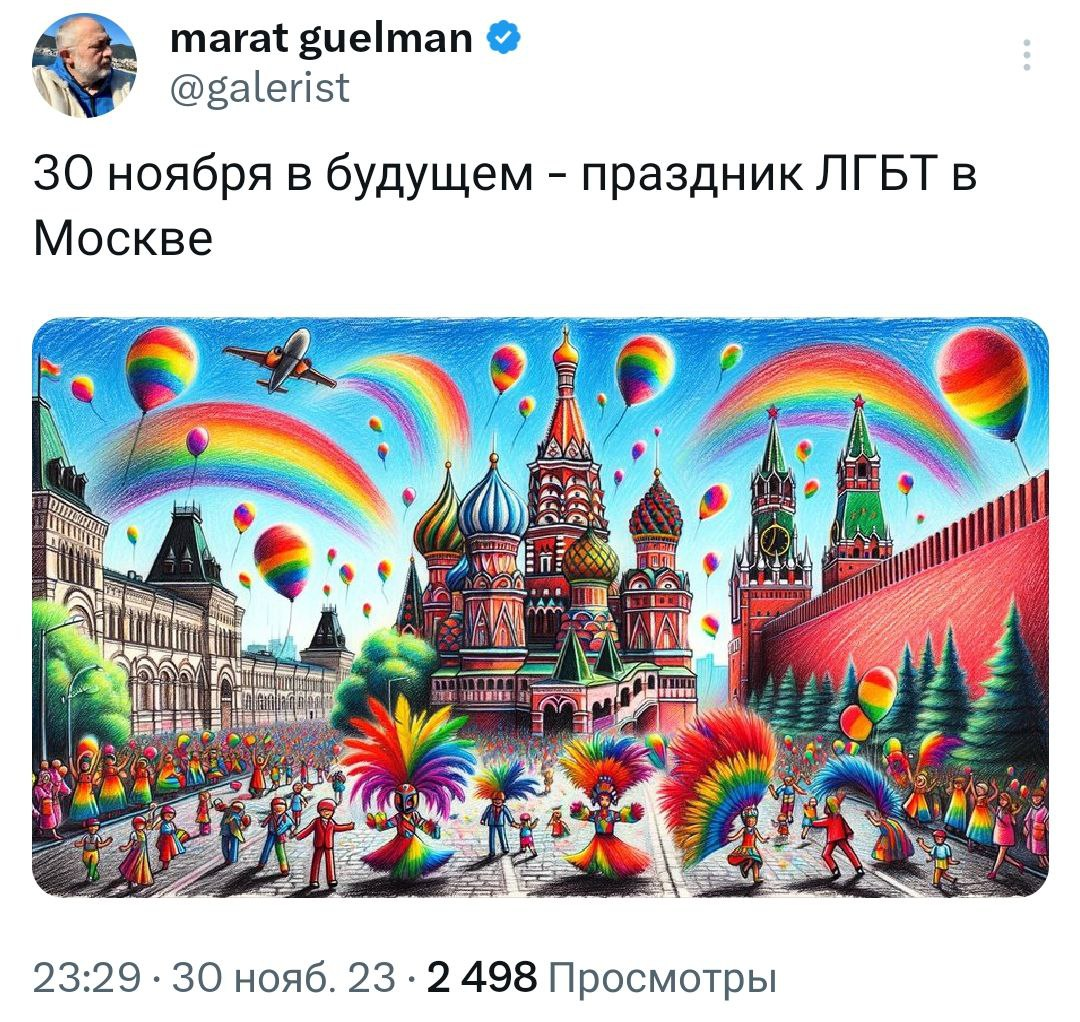Screen dimensions: 1080x1022
Task: Click the 23:29 timestamp
Action: tap(87, 976)
